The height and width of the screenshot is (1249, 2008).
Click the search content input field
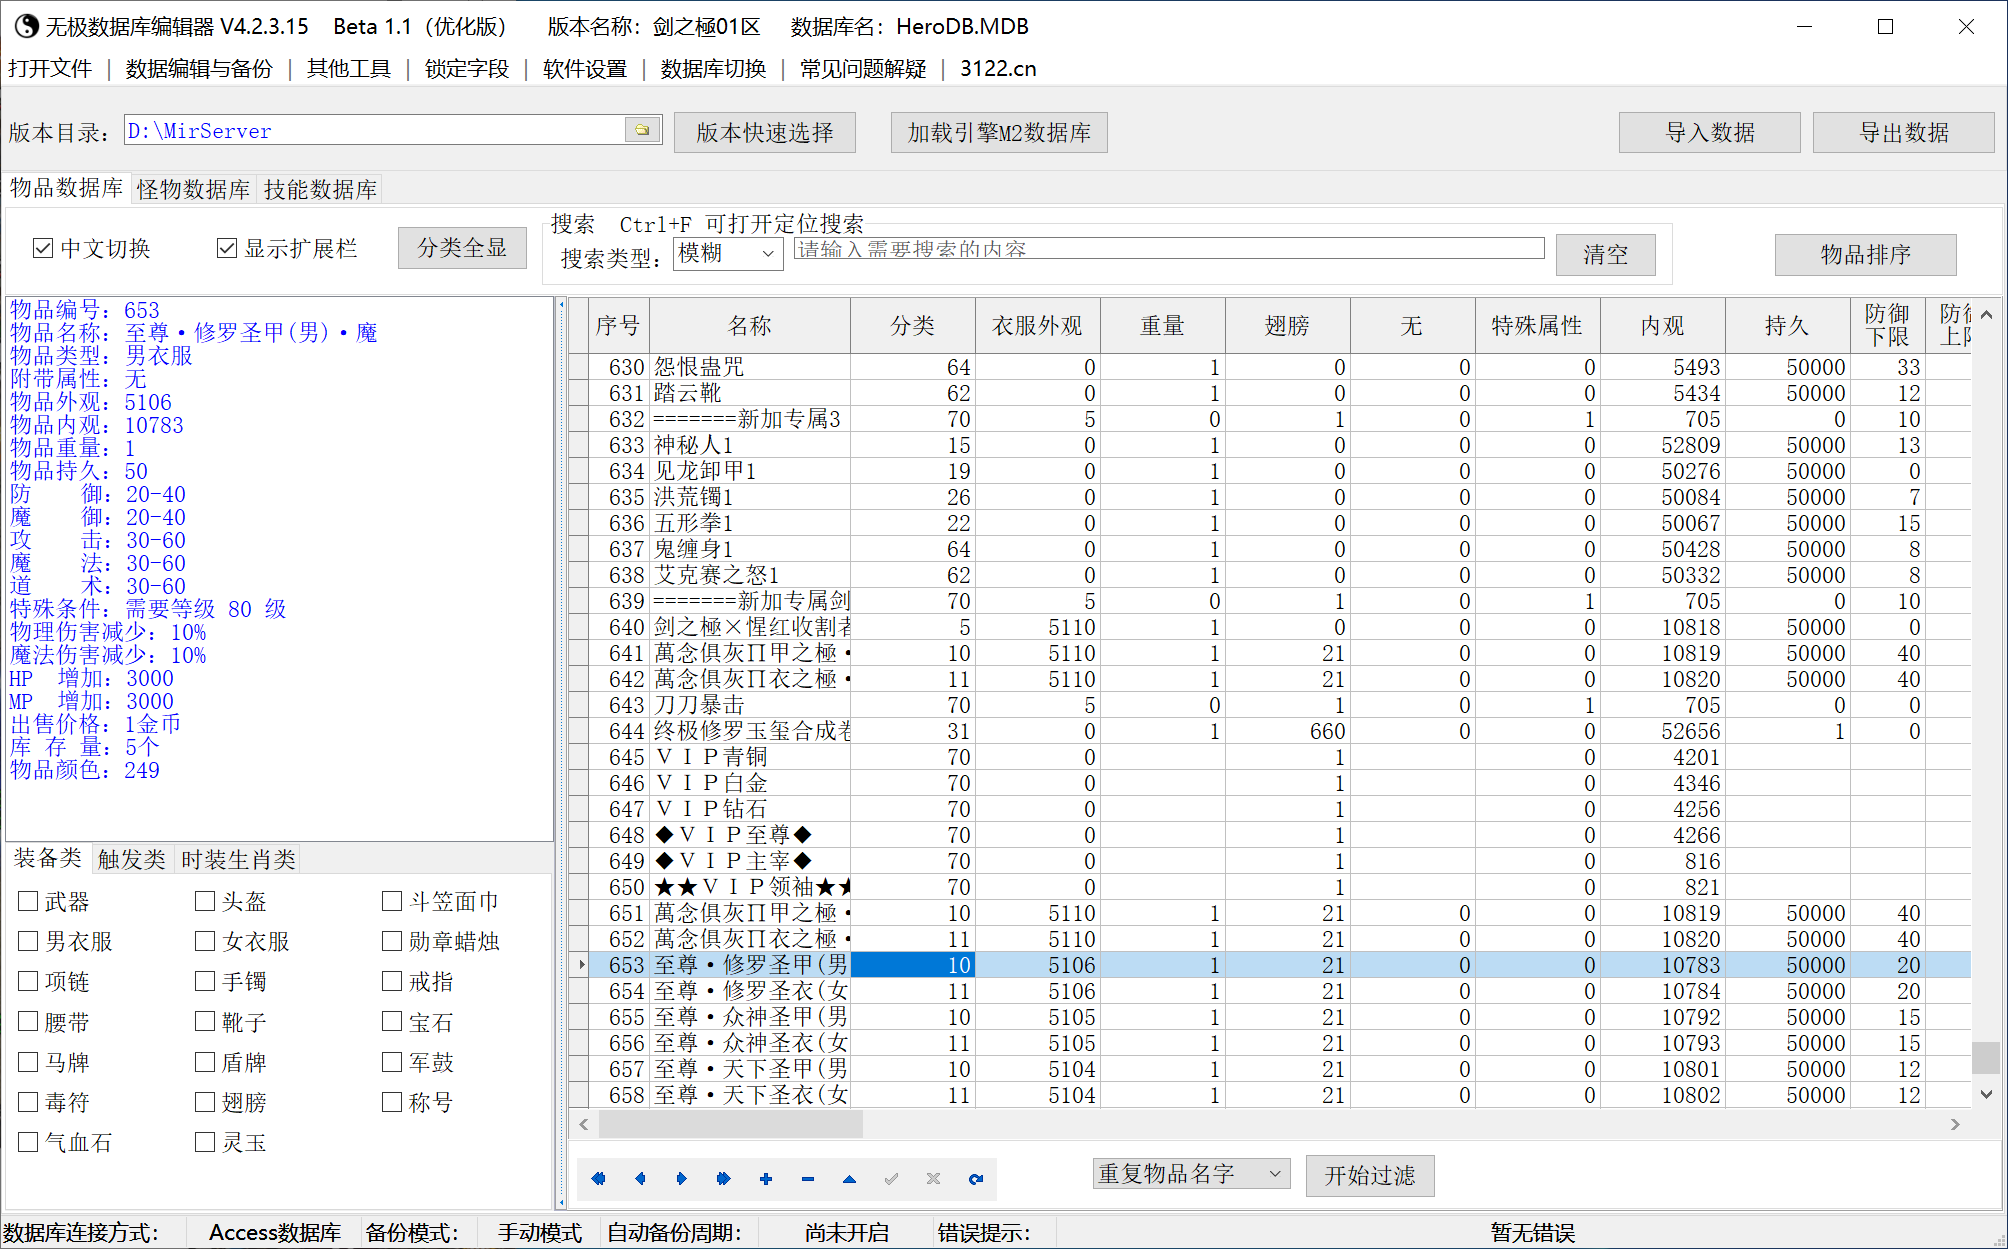click(1169, 248)
